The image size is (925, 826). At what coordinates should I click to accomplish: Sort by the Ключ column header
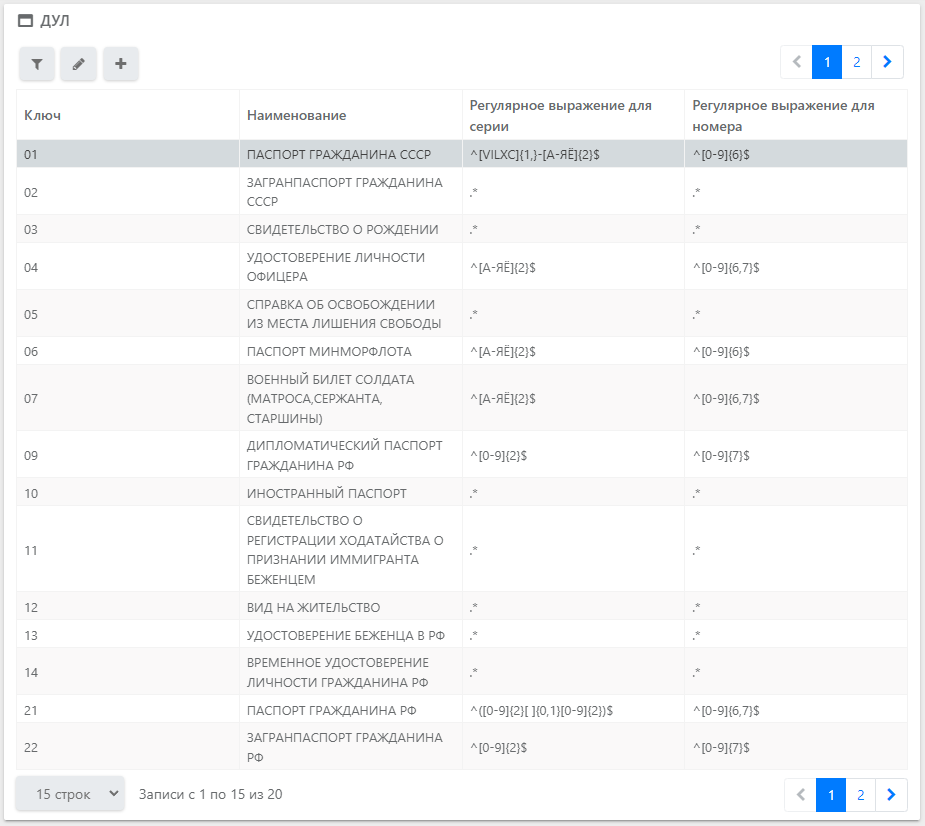tap(43, 115)
